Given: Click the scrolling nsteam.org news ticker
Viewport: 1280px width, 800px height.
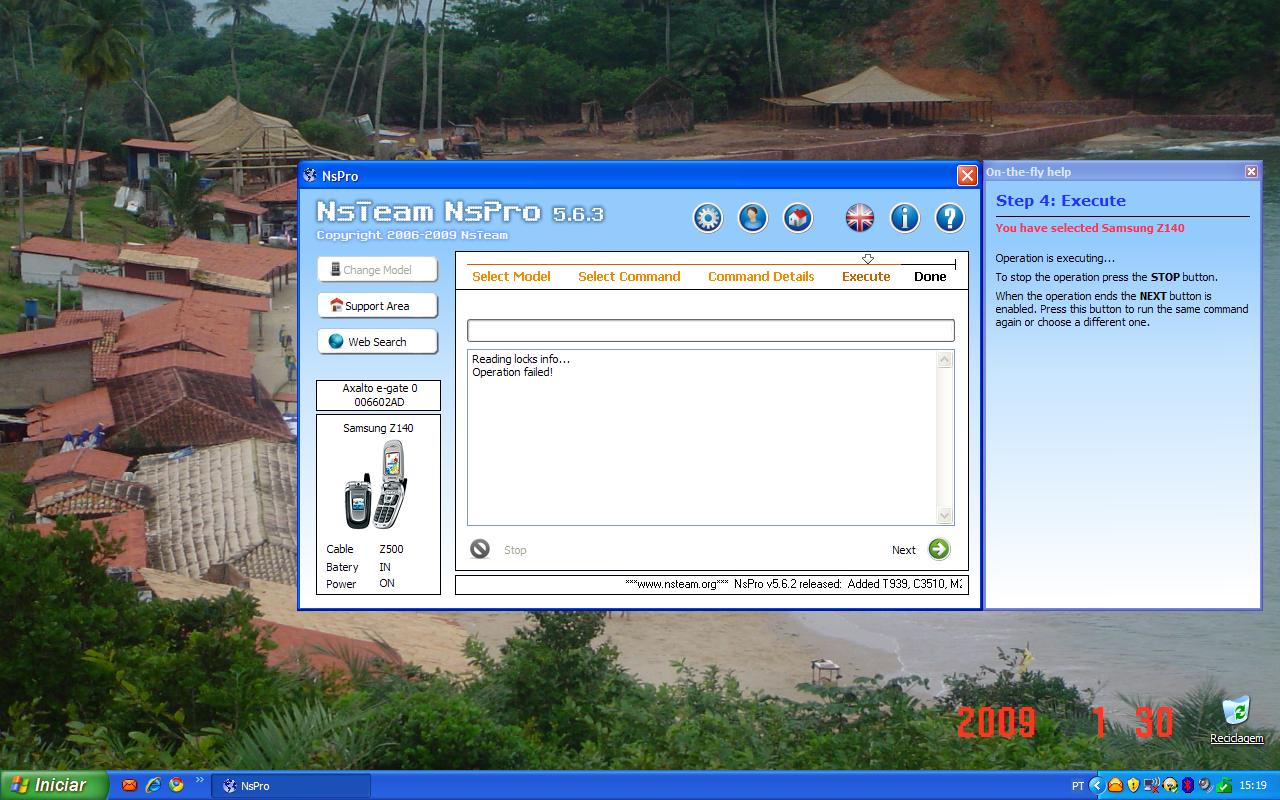Looking at the screenshot, I should (x=711, y=584).
